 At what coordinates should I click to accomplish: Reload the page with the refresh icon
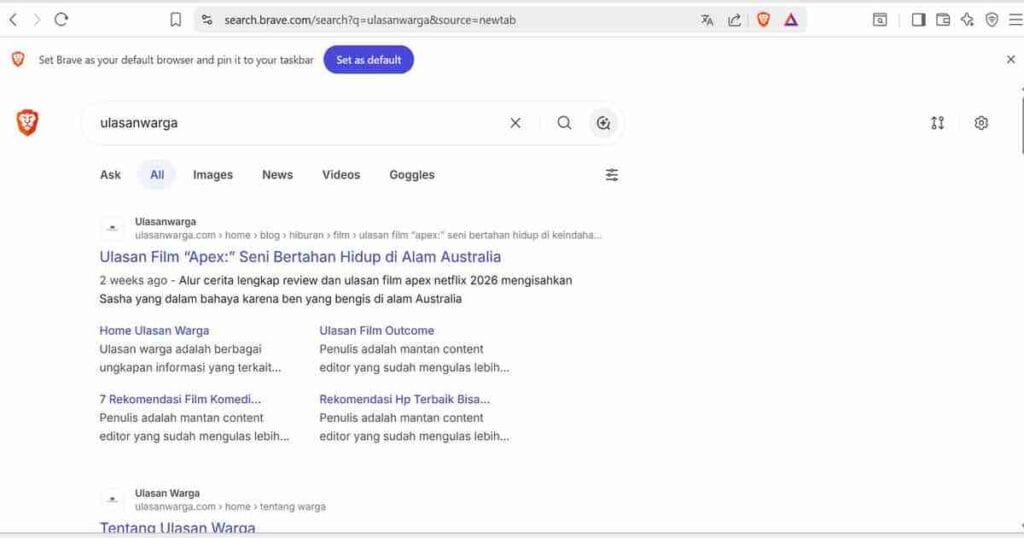point(61,20)
